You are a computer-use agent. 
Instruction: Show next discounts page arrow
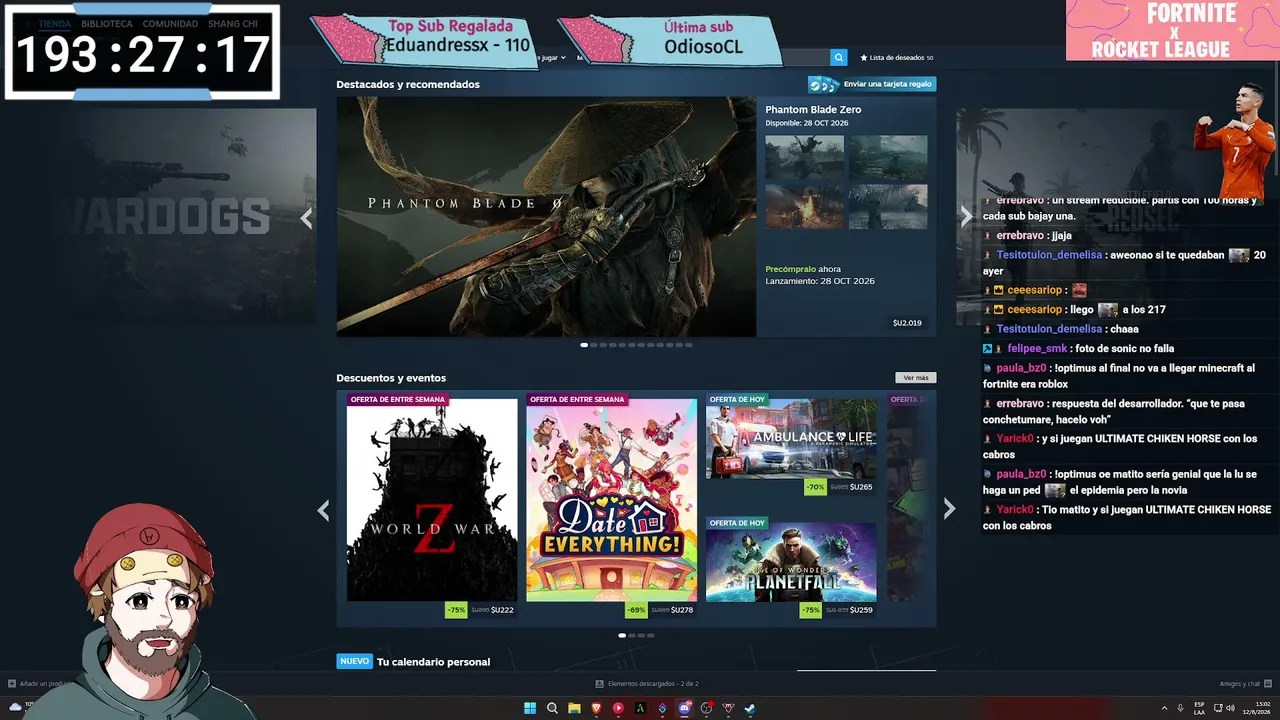tap(949, 509)
